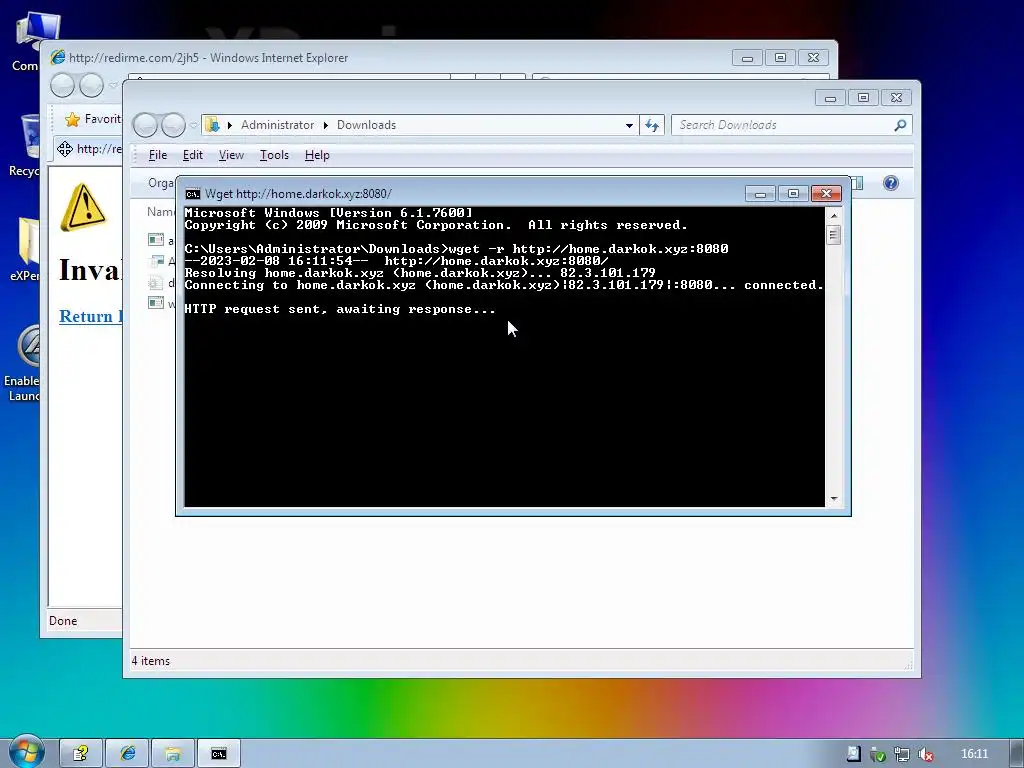This screenshot has width=1024, height=768.
Task: Open Edit menu in Downloads window
Action: point(192,155)
